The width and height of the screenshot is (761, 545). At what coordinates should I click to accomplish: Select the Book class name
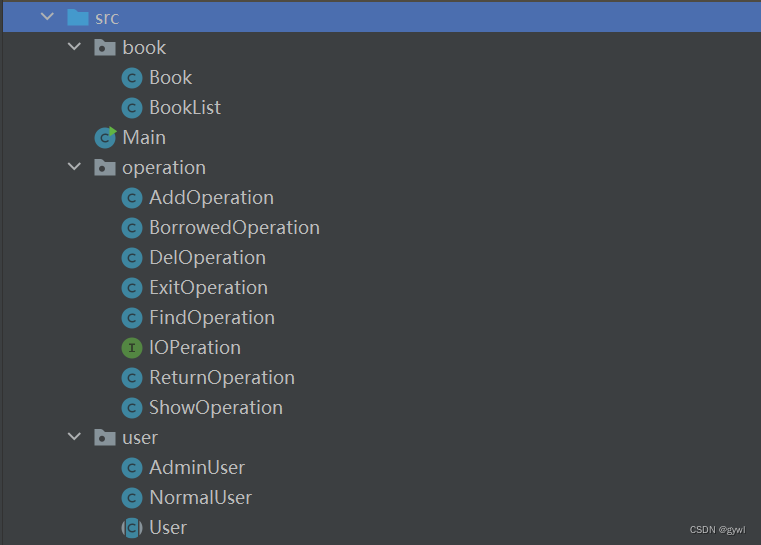pyautogui.click(x=170, y=78)
